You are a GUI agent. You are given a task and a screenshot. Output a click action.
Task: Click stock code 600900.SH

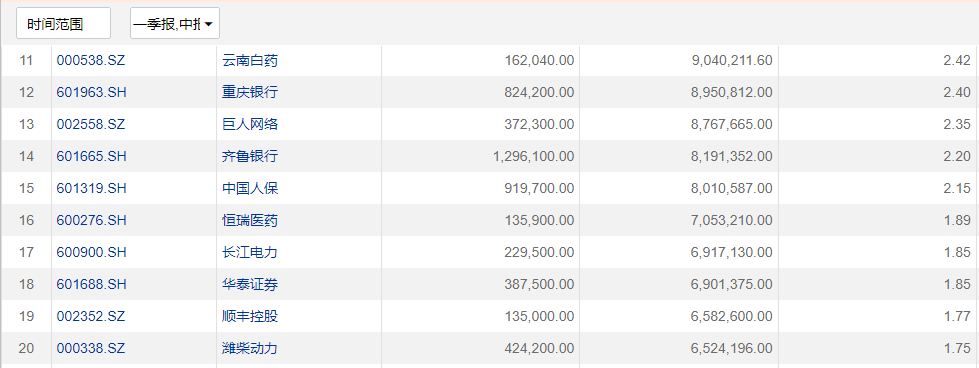[92, 252]
